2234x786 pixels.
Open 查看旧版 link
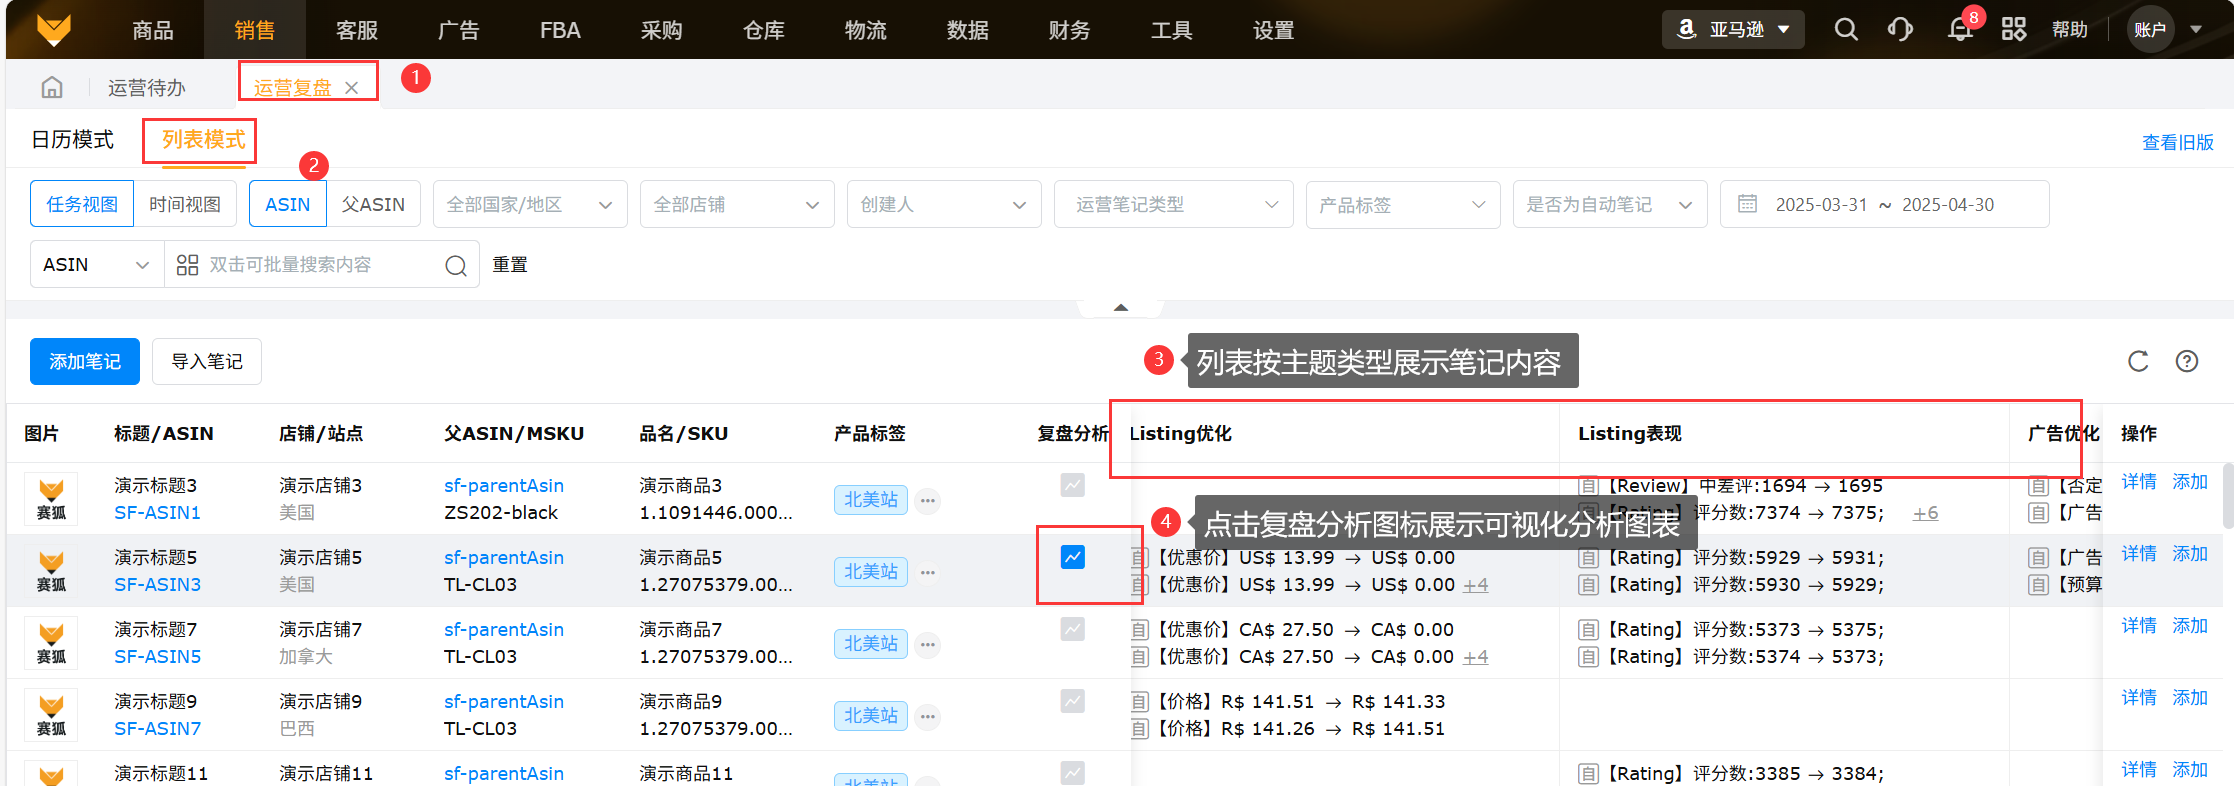[x=2178, y=142]
